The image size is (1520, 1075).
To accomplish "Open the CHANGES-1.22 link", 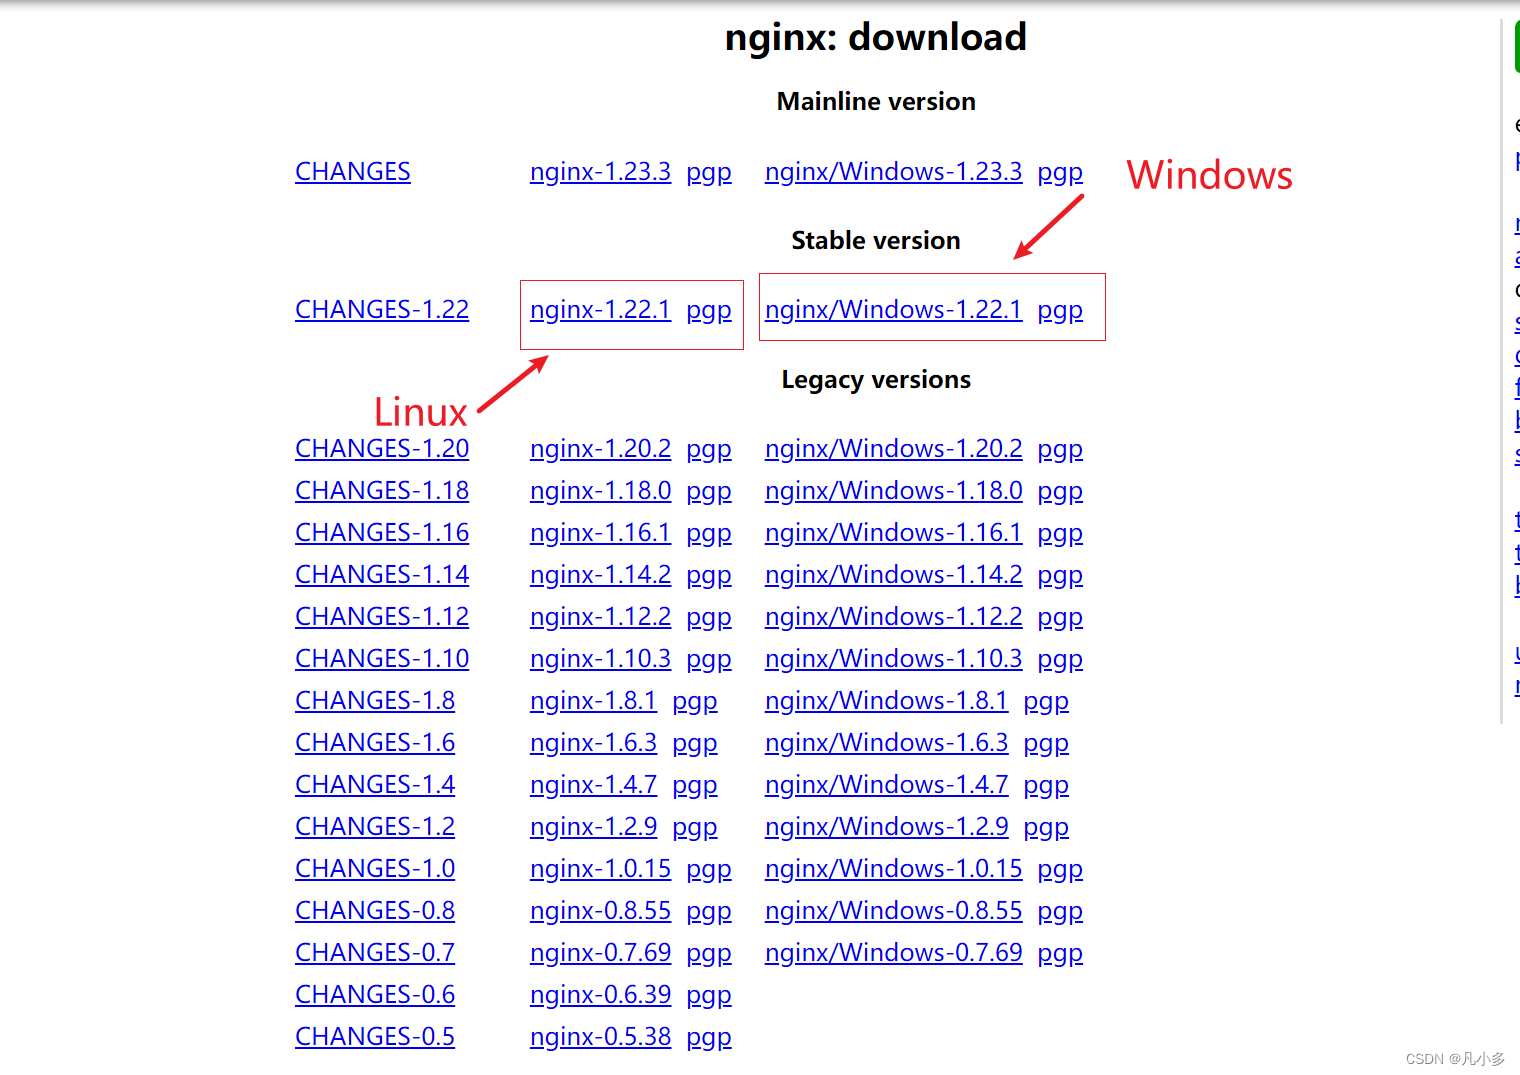I will click(x=382, y=310).
